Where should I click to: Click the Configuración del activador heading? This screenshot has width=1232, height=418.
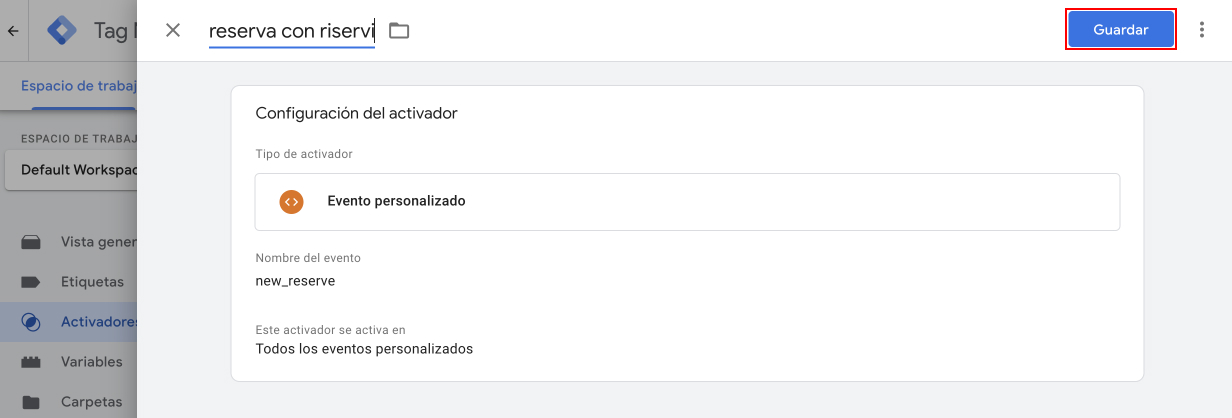click(356, 113)
